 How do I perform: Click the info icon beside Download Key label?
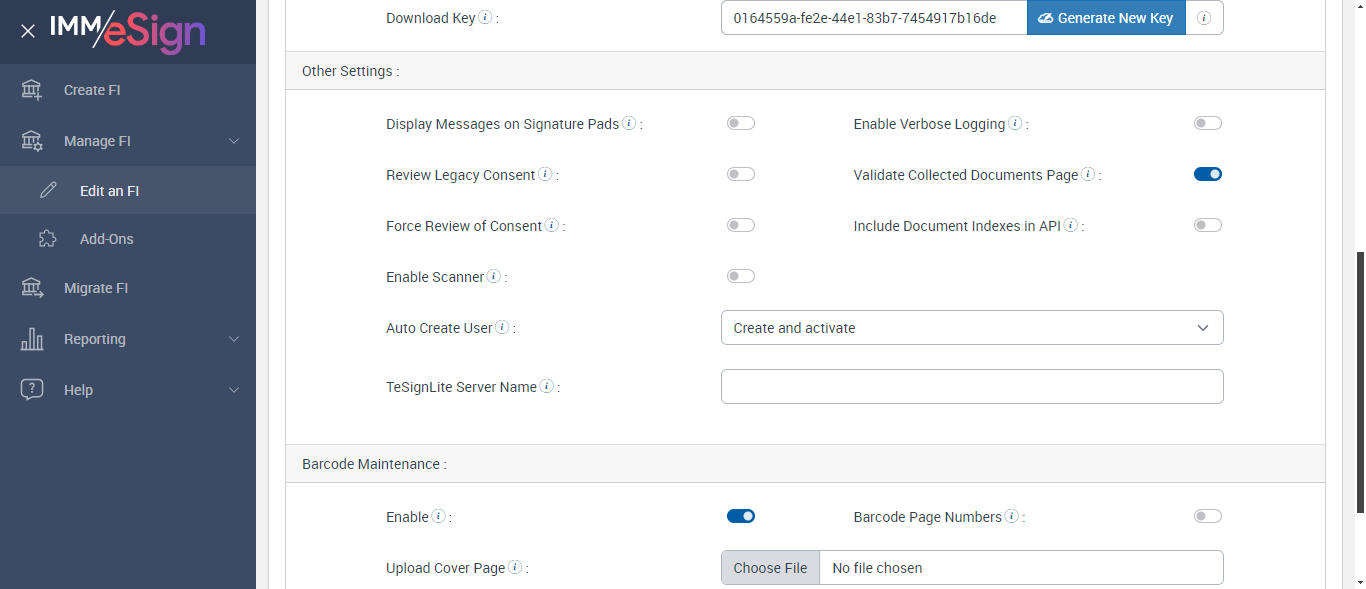coord(485,17)
